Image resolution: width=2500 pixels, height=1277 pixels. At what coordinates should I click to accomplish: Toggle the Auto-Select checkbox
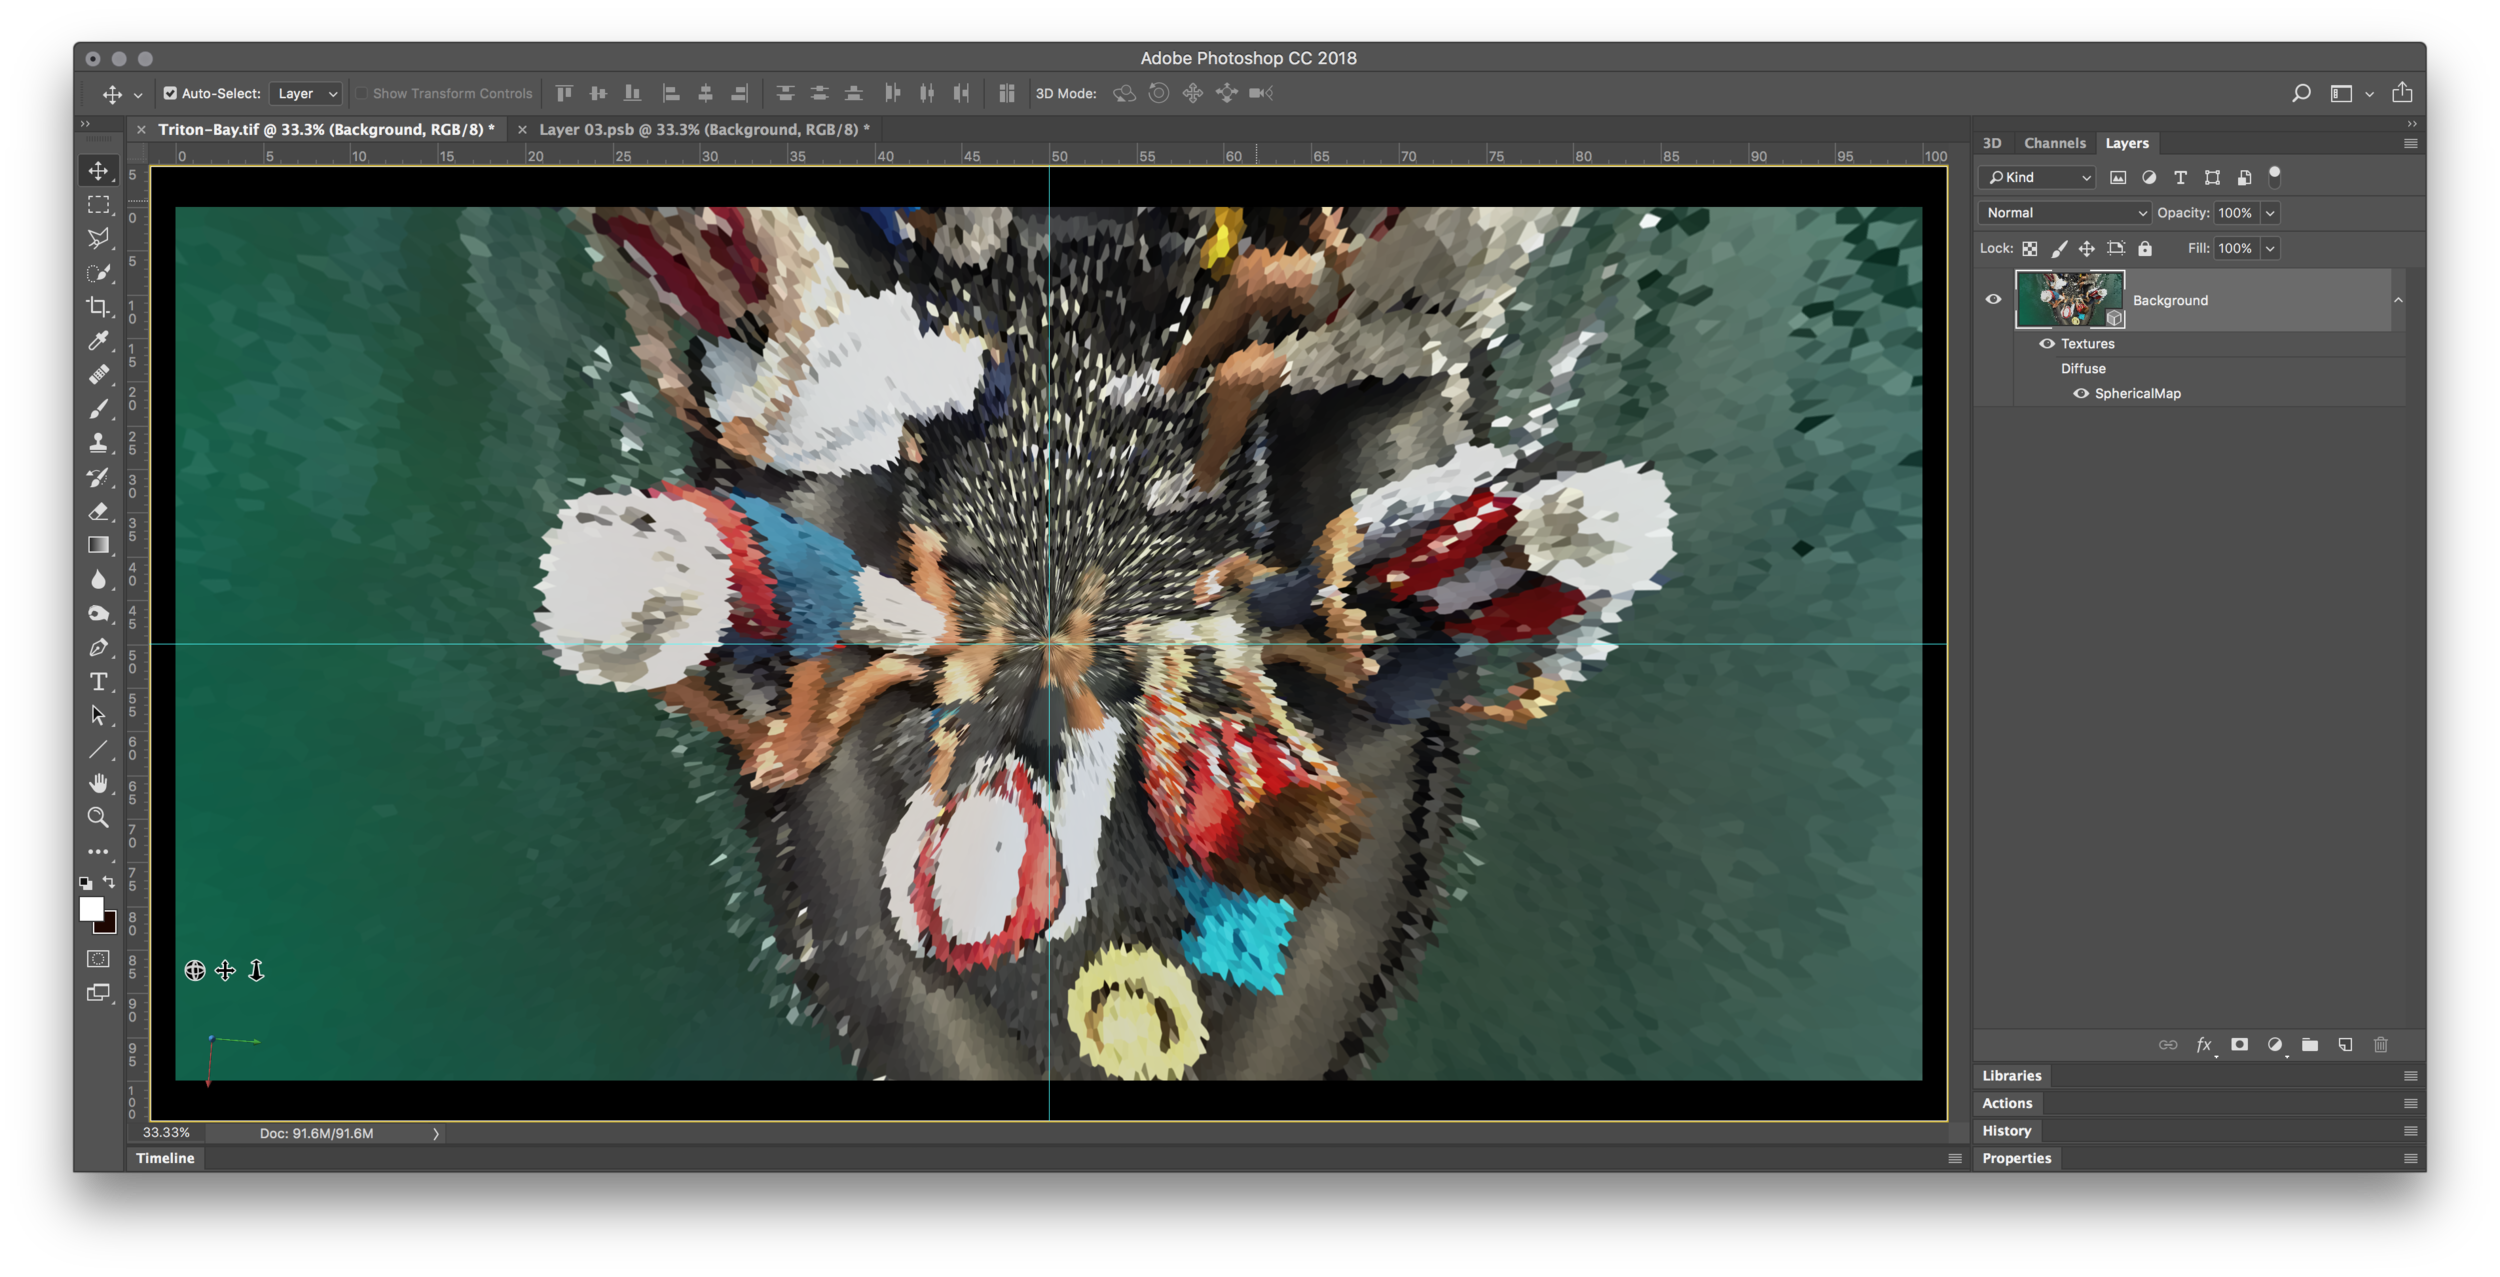tap(170, 93)
